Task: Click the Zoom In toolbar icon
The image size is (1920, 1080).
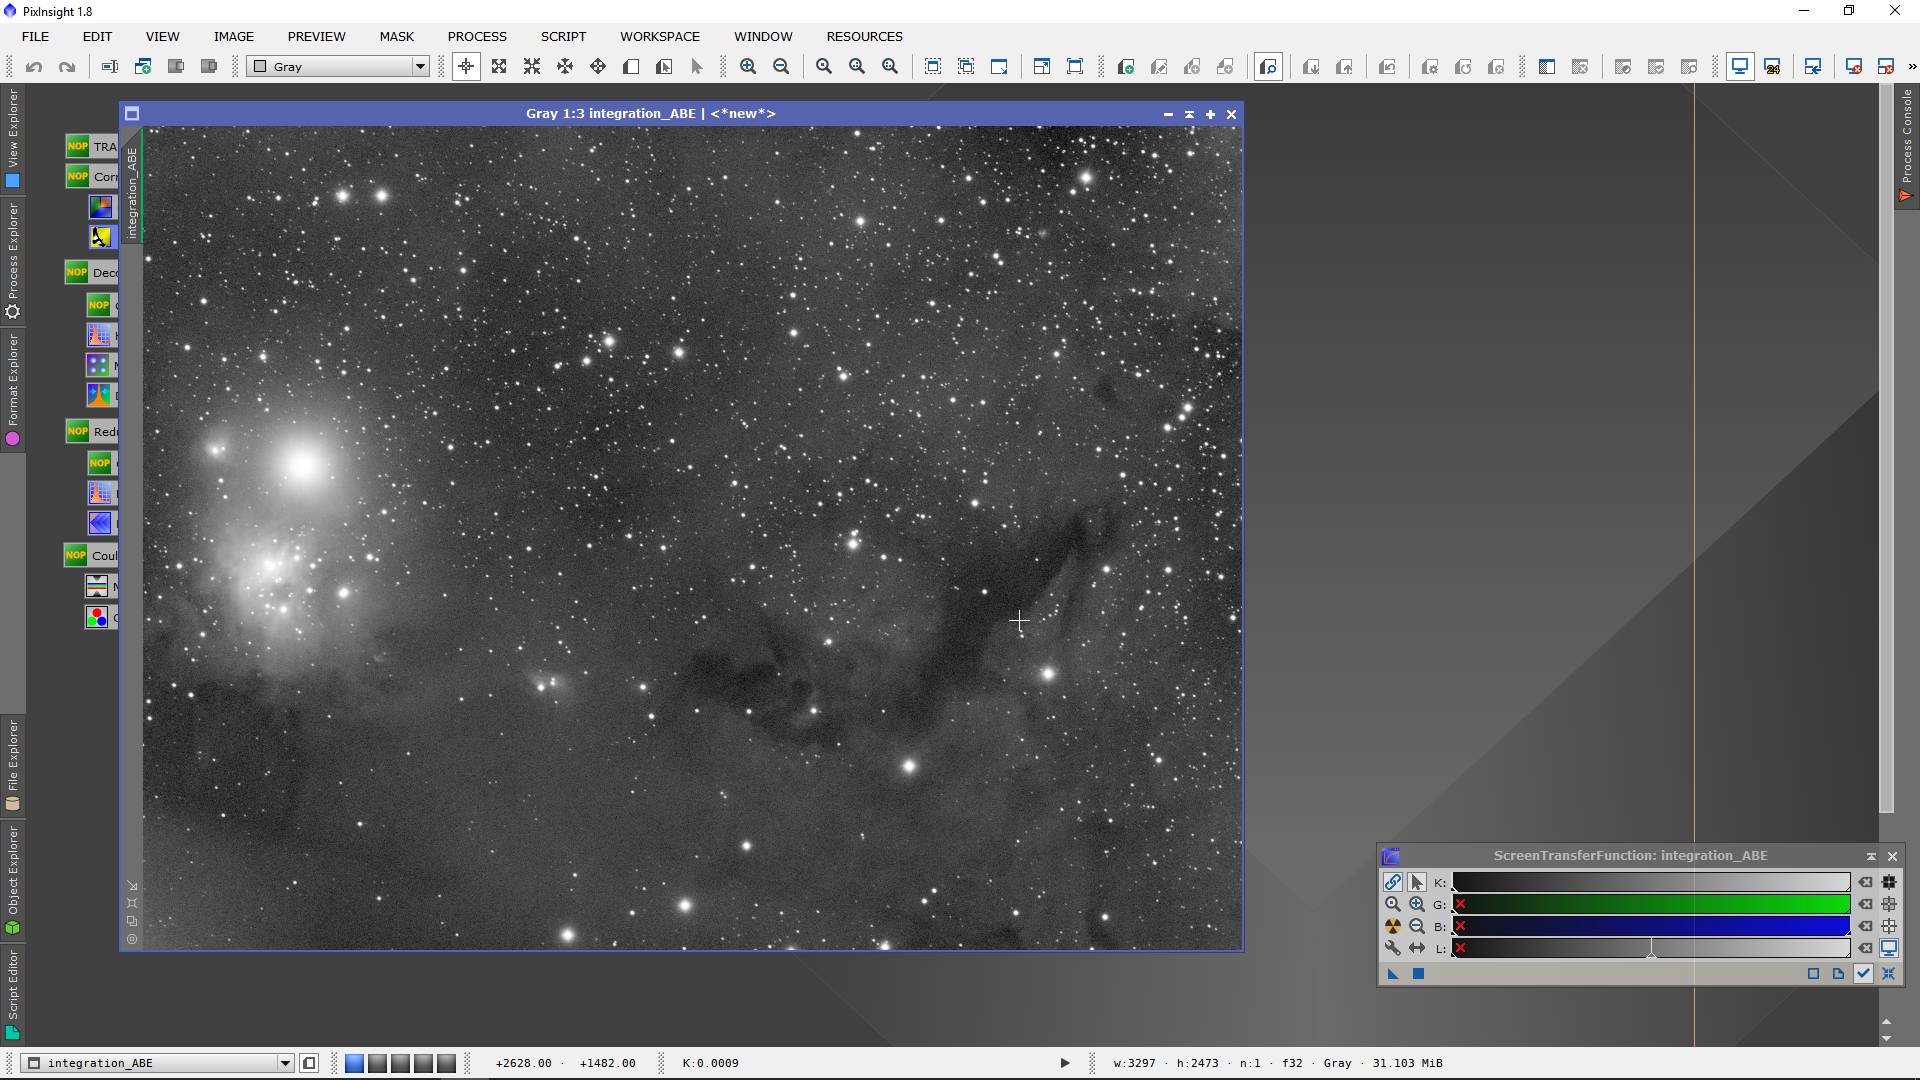Action: point(748,67)
